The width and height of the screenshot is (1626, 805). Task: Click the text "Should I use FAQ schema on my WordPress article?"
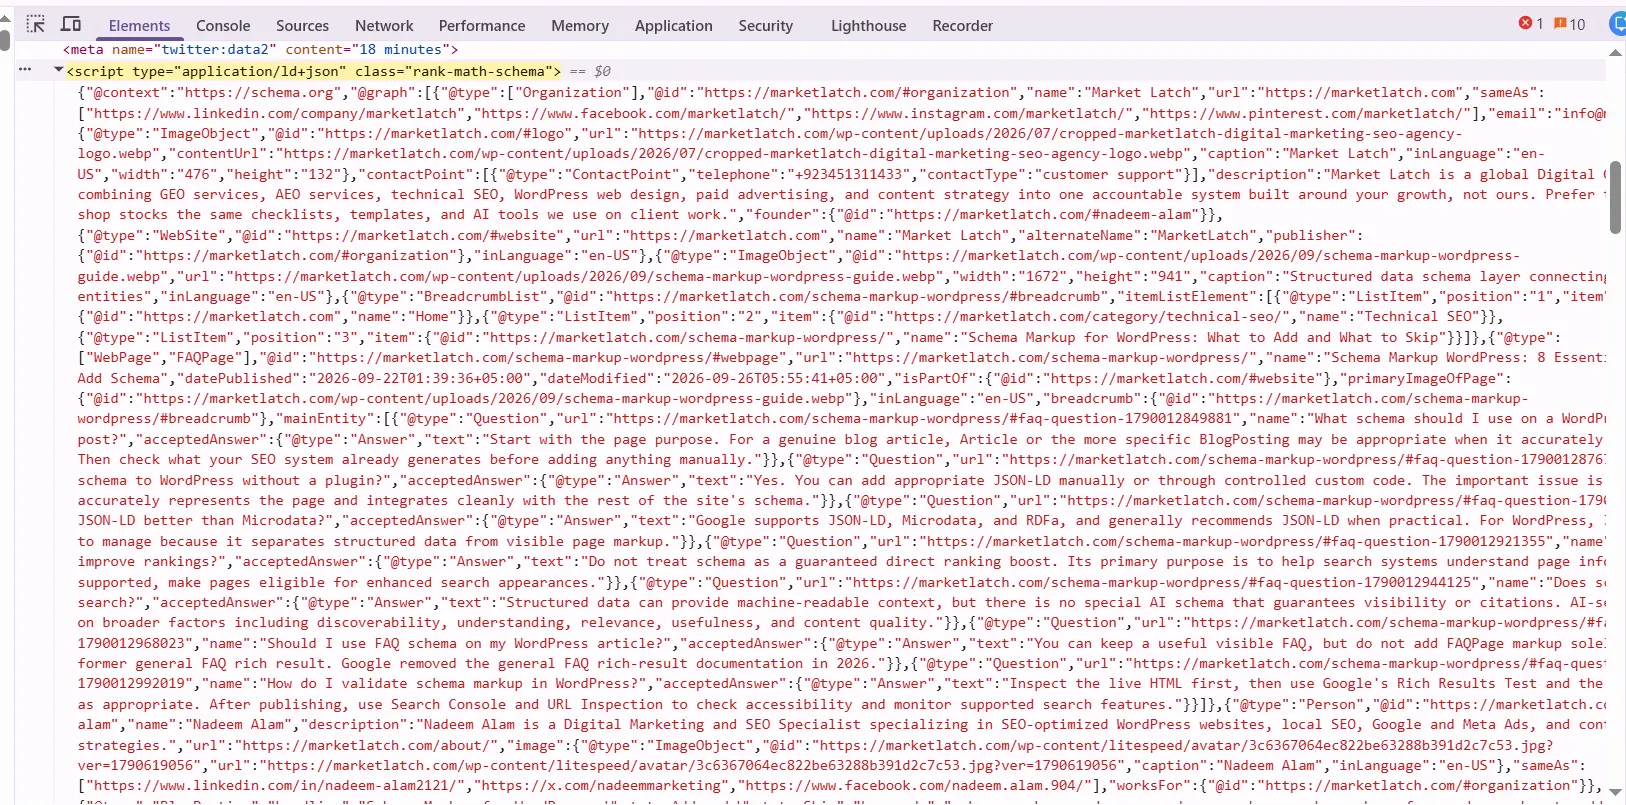(x=466, y=643)
